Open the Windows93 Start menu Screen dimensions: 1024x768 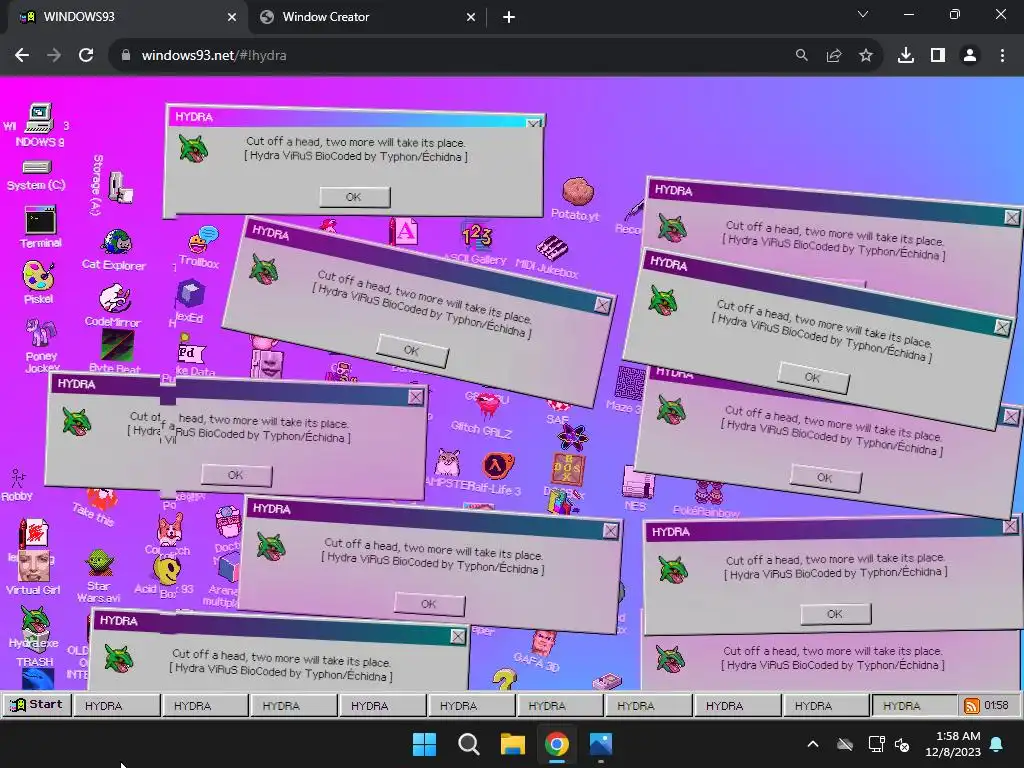click(x=37, y=705)
